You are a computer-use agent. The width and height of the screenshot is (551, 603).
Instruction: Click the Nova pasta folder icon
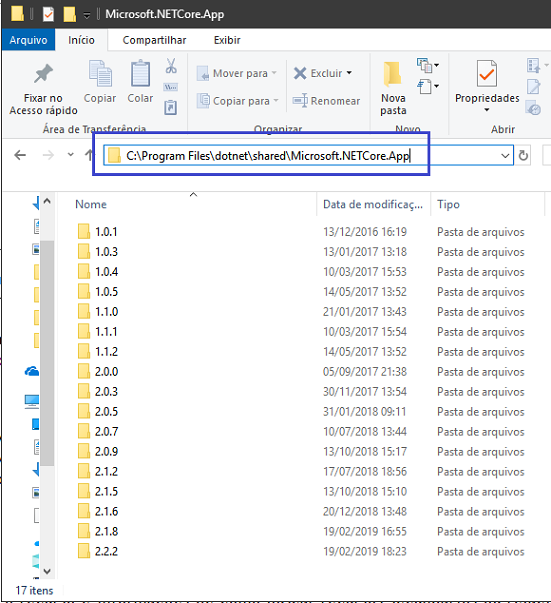pyautogui.click(x=393, y=73)
